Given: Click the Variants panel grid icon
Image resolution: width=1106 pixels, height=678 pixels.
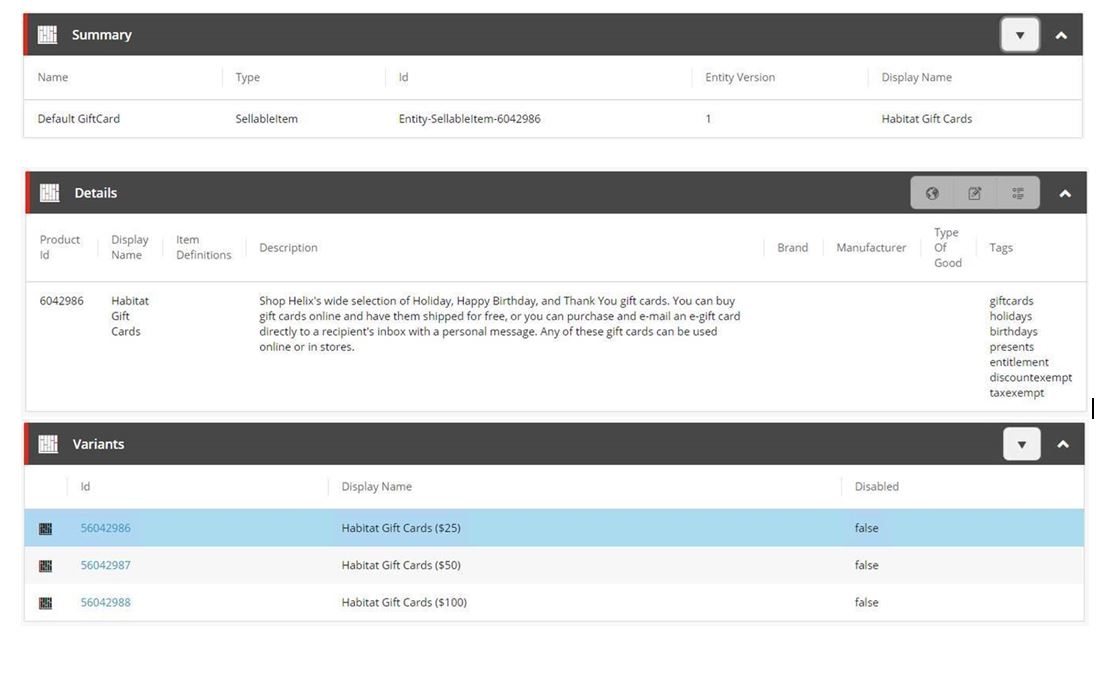Looking at the screenshot, I should (x=48, y=444).
